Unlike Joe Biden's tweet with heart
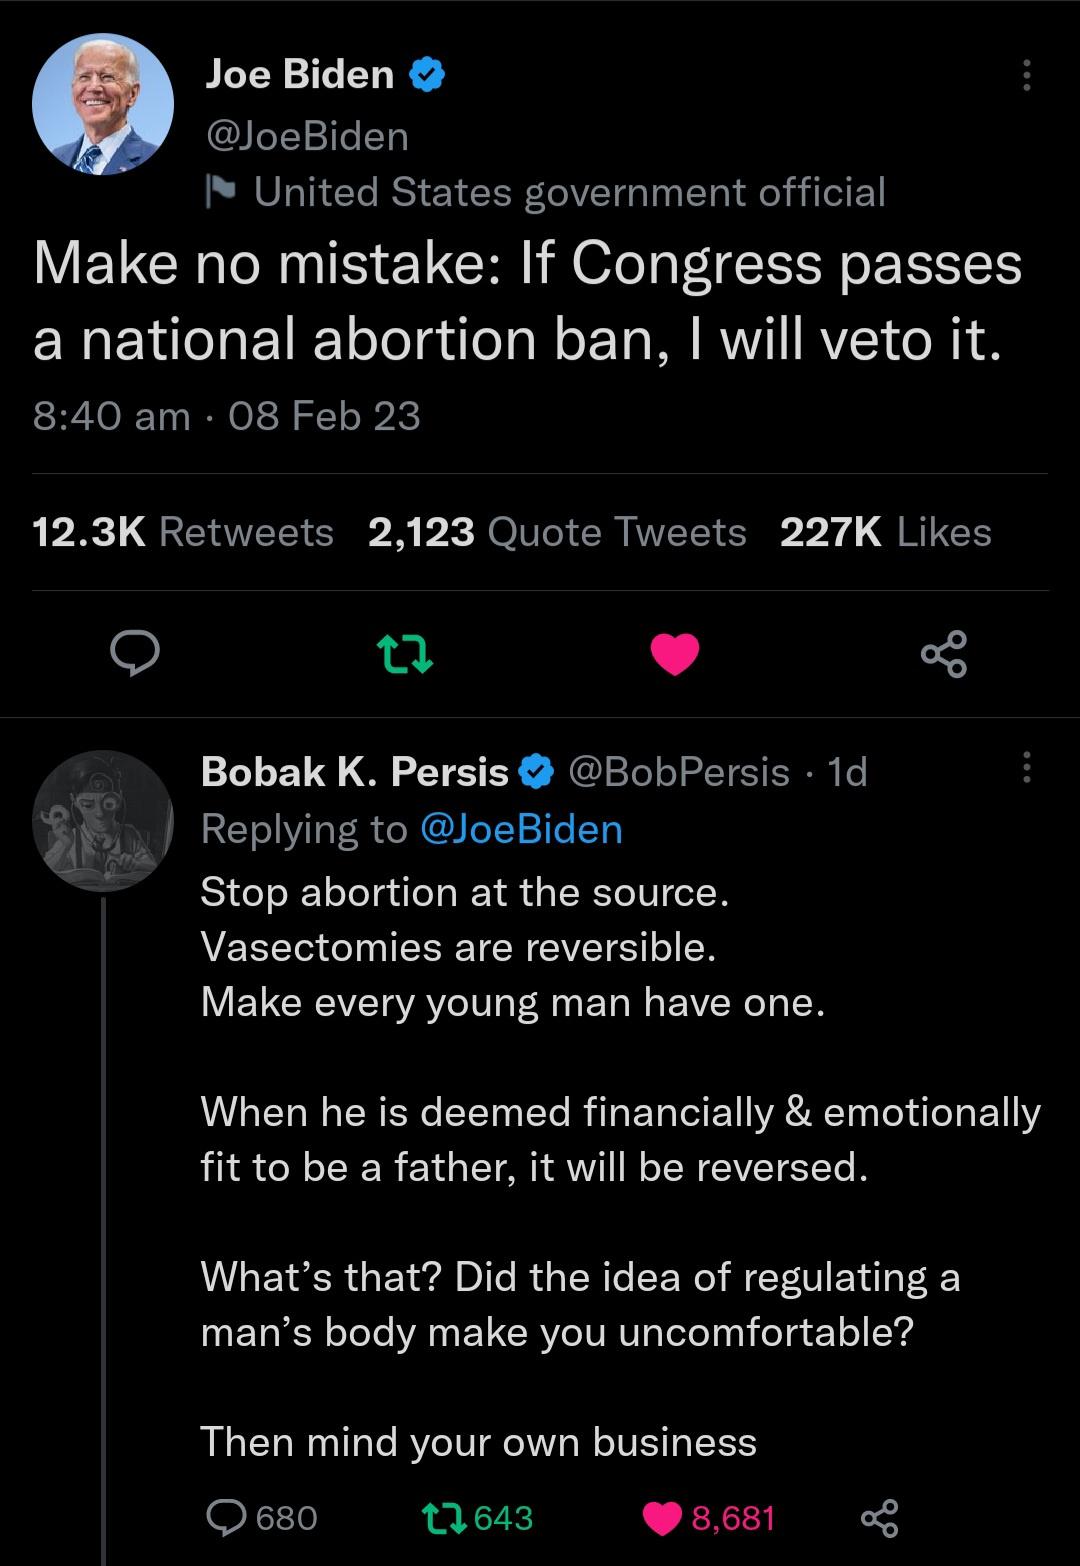1080x1566 pixels. point(675,654)
